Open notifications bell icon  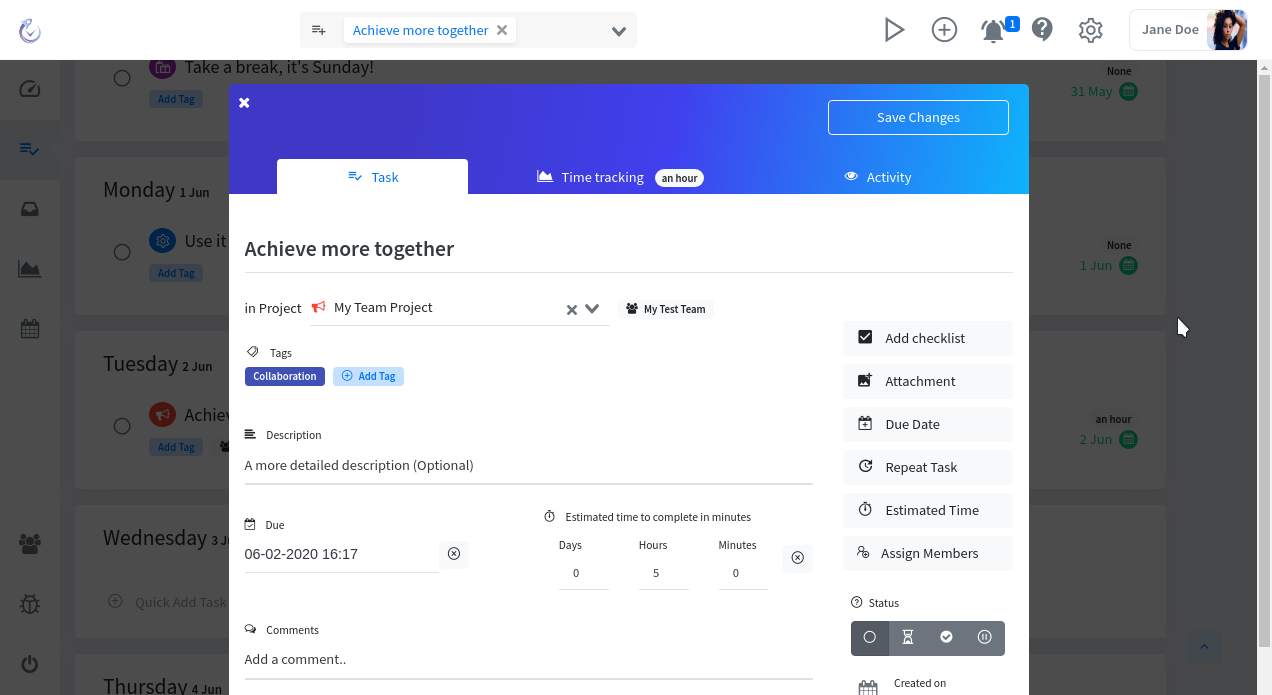[x=993, y=30]
